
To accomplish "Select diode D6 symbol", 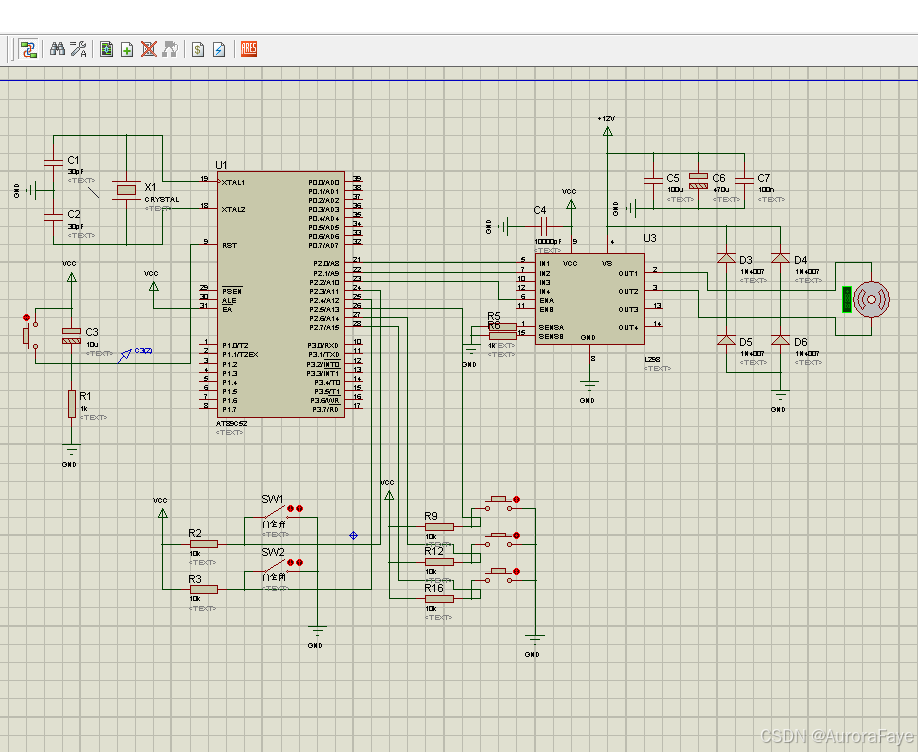I will 780,340.
